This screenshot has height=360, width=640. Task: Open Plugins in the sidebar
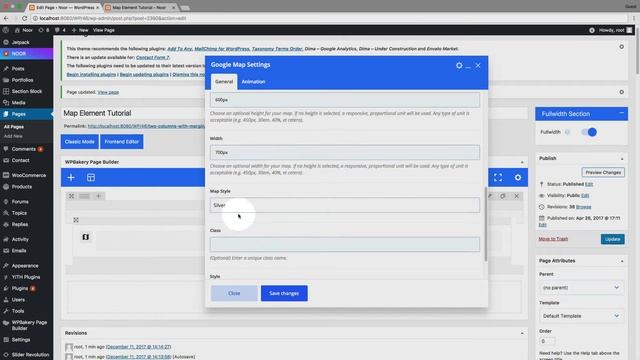click(20, 289)
